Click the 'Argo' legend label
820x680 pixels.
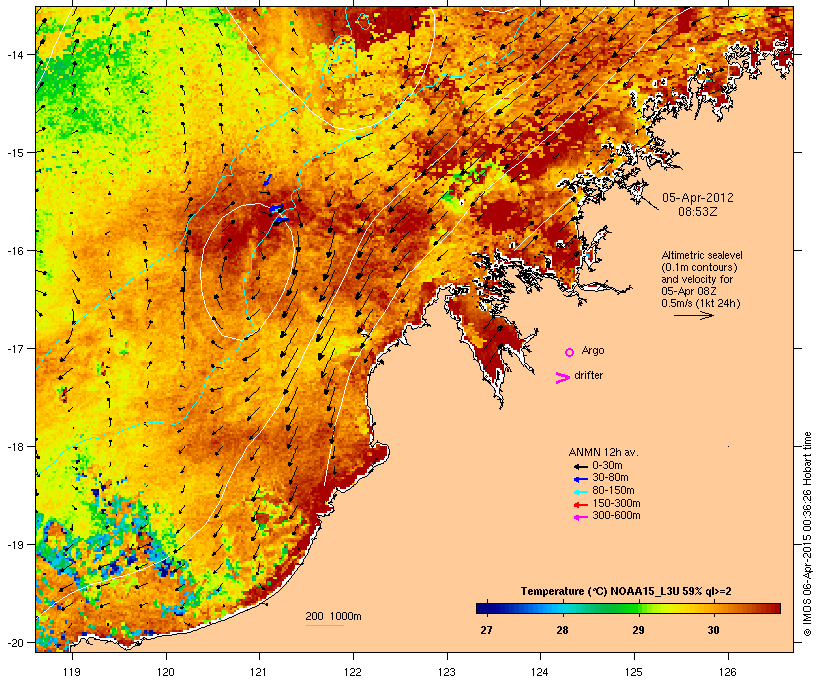593,350
